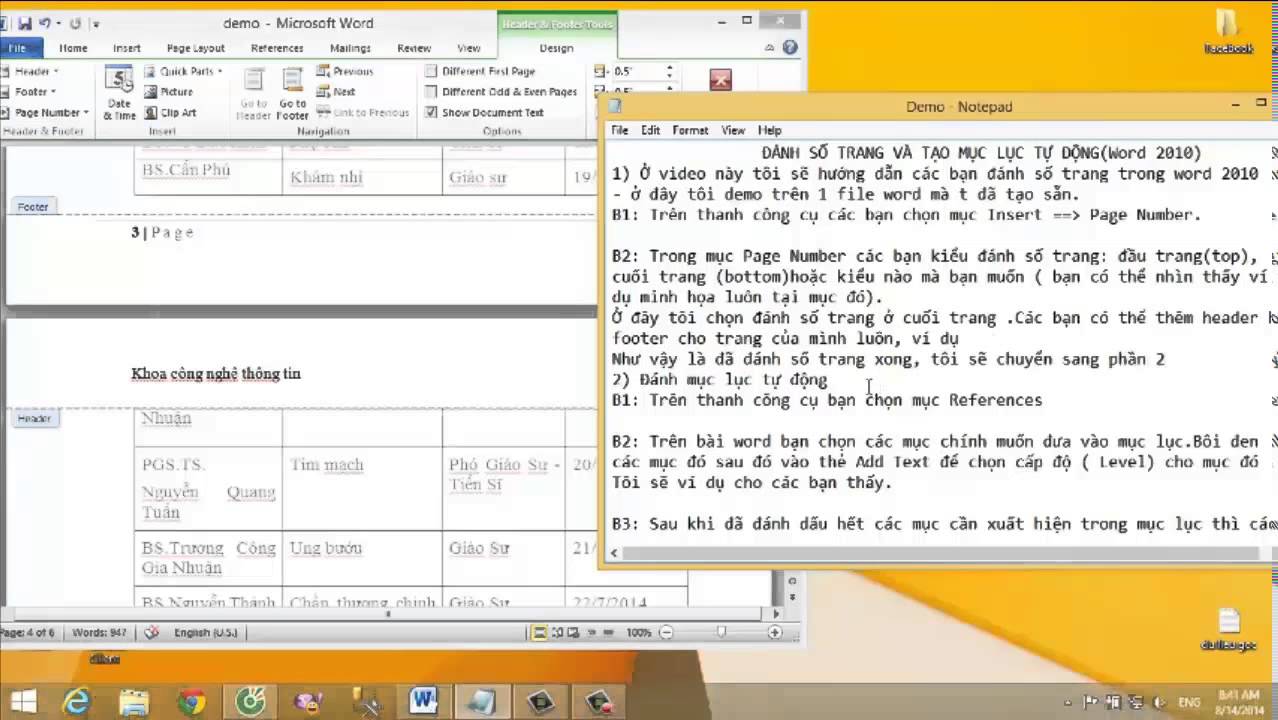Switch to Print Layout view in status bar

(x=539, y=632)
